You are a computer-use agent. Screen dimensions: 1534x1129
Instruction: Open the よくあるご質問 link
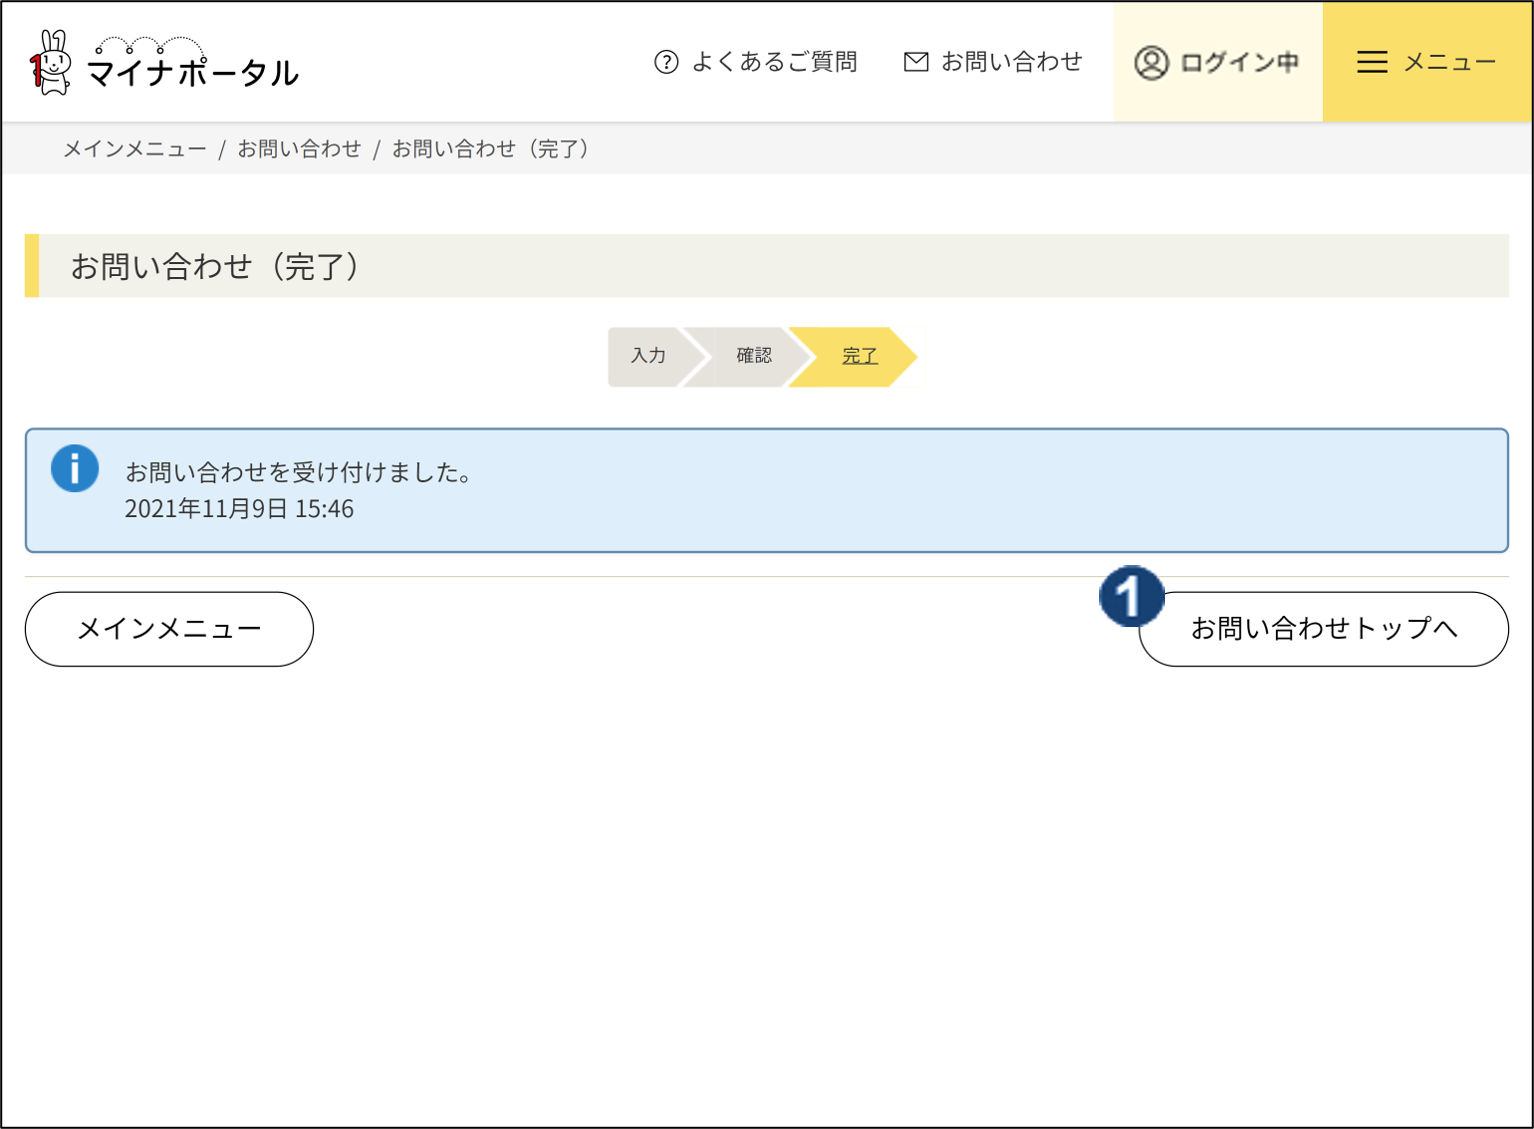[774, 62]
